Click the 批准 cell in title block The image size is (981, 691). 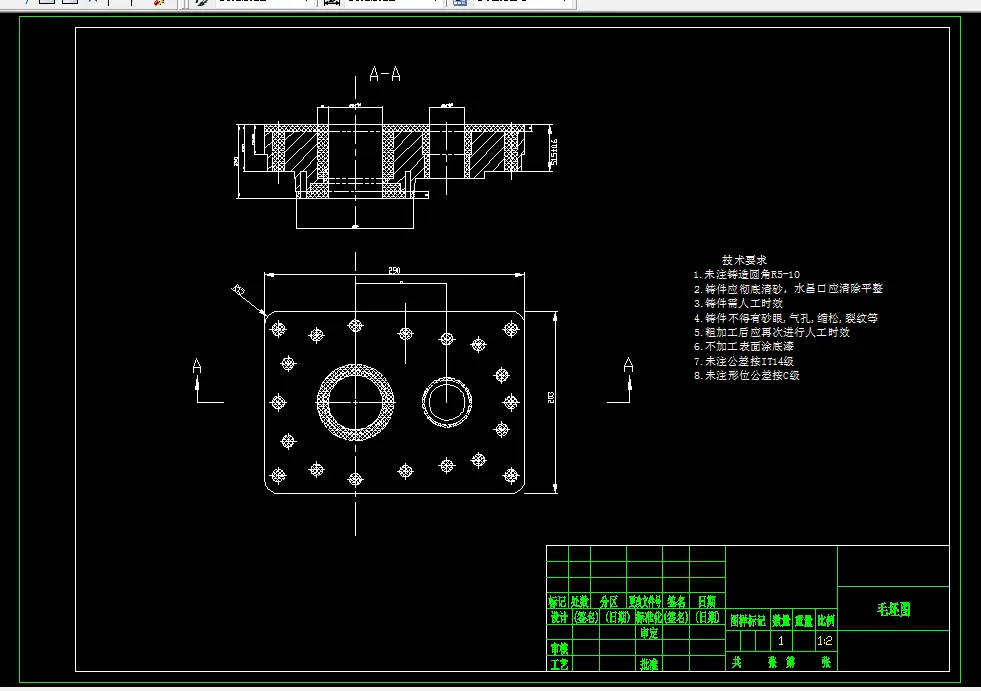coord(649,663)
